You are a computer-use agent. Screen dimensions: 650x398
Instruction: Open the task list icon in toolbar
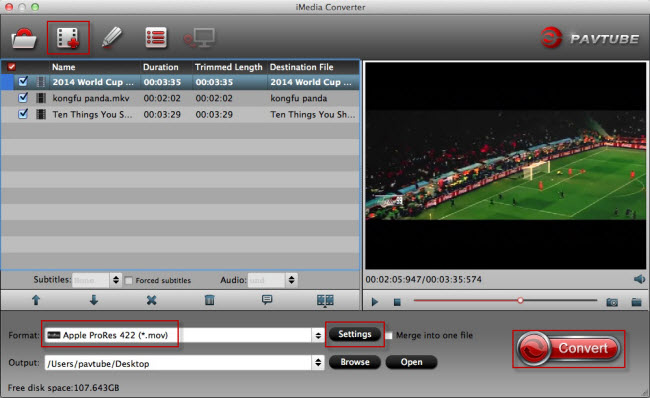(156, 38)
